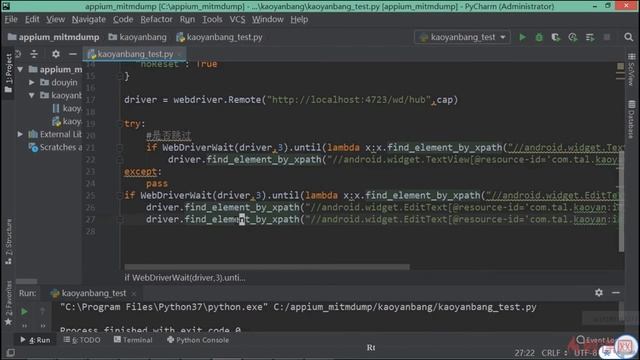Fold the if block at line 21
640x360 pixels.
coord(120,147)
